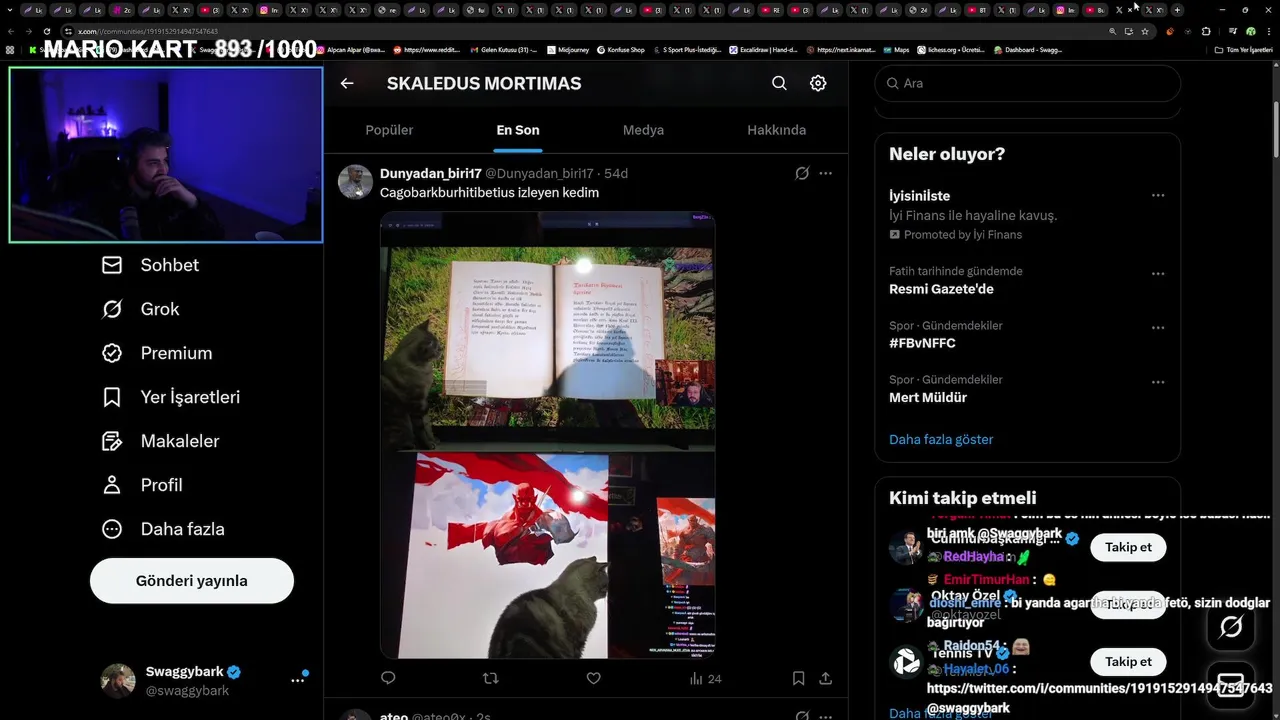Open the cat and red figure photo

point(547,554)
